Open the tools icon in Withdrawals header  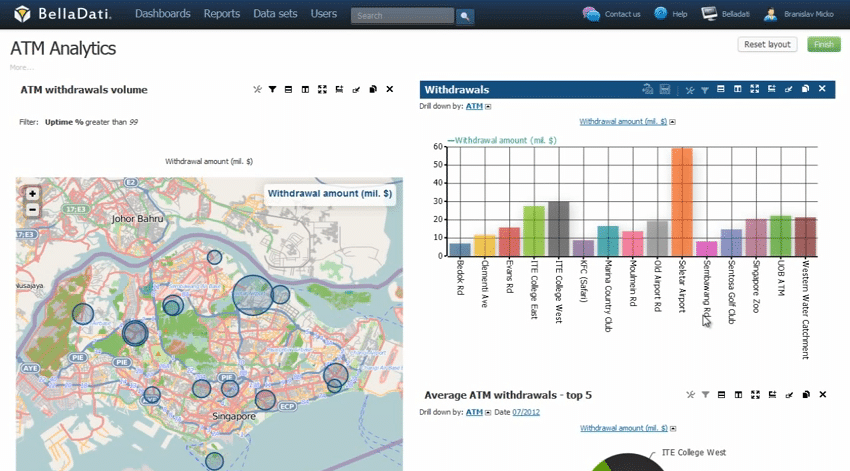689,90
